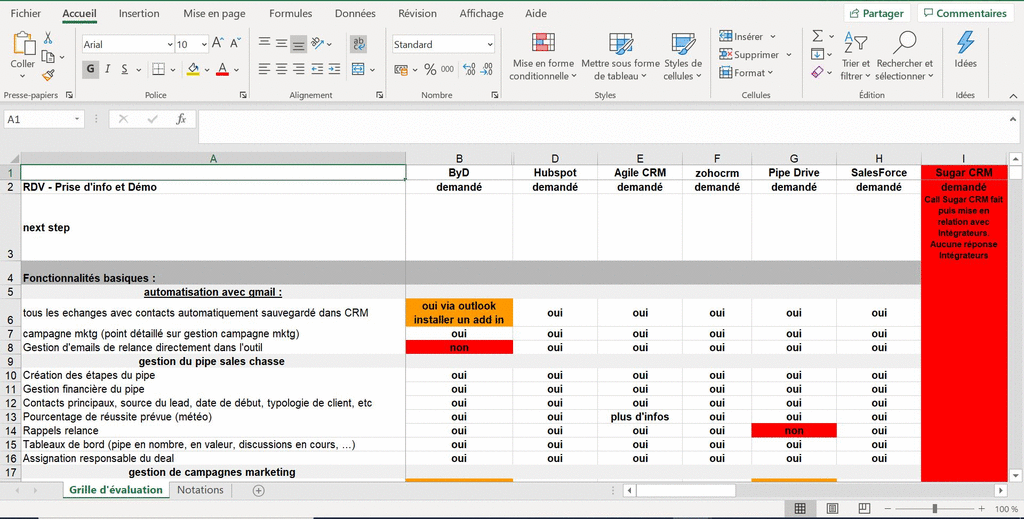Open Styles de cellules dropdown

[x=682, y=57]
